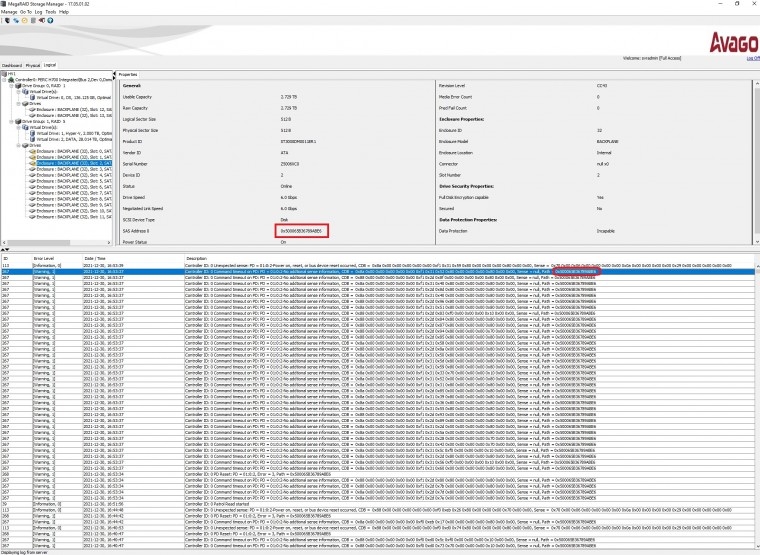Open help via the blue question icon
The height and width of the screenshot is (555, 760).
click(x=50, y=20)
